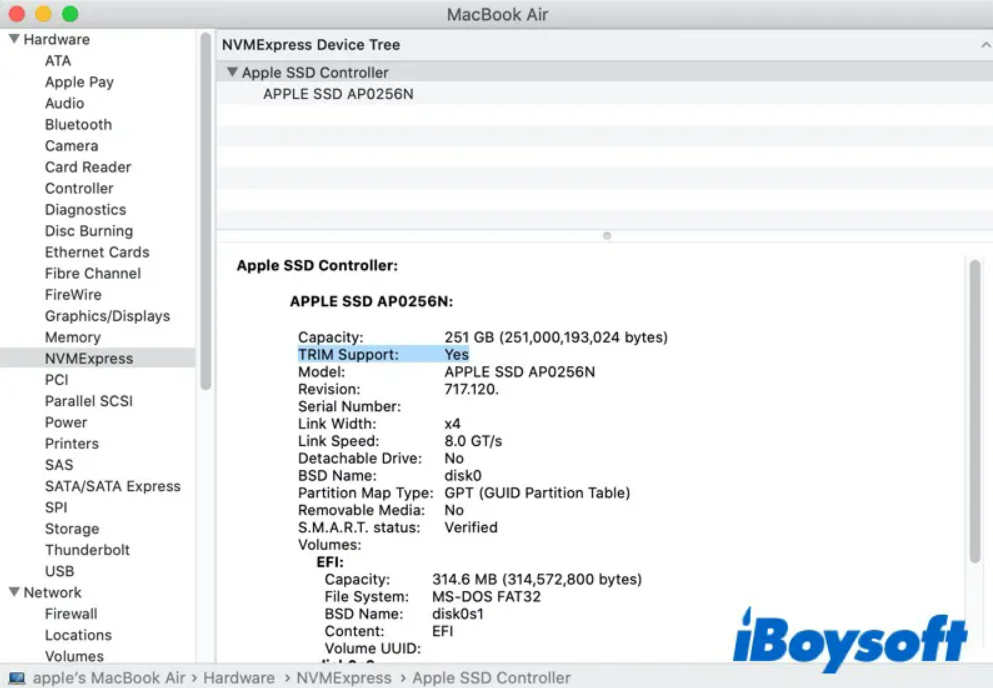Image resolution: width=993 pixels, height=688 pixels.
Task: Select Disc Burning in the sidebar
Action: coord(89,231)
